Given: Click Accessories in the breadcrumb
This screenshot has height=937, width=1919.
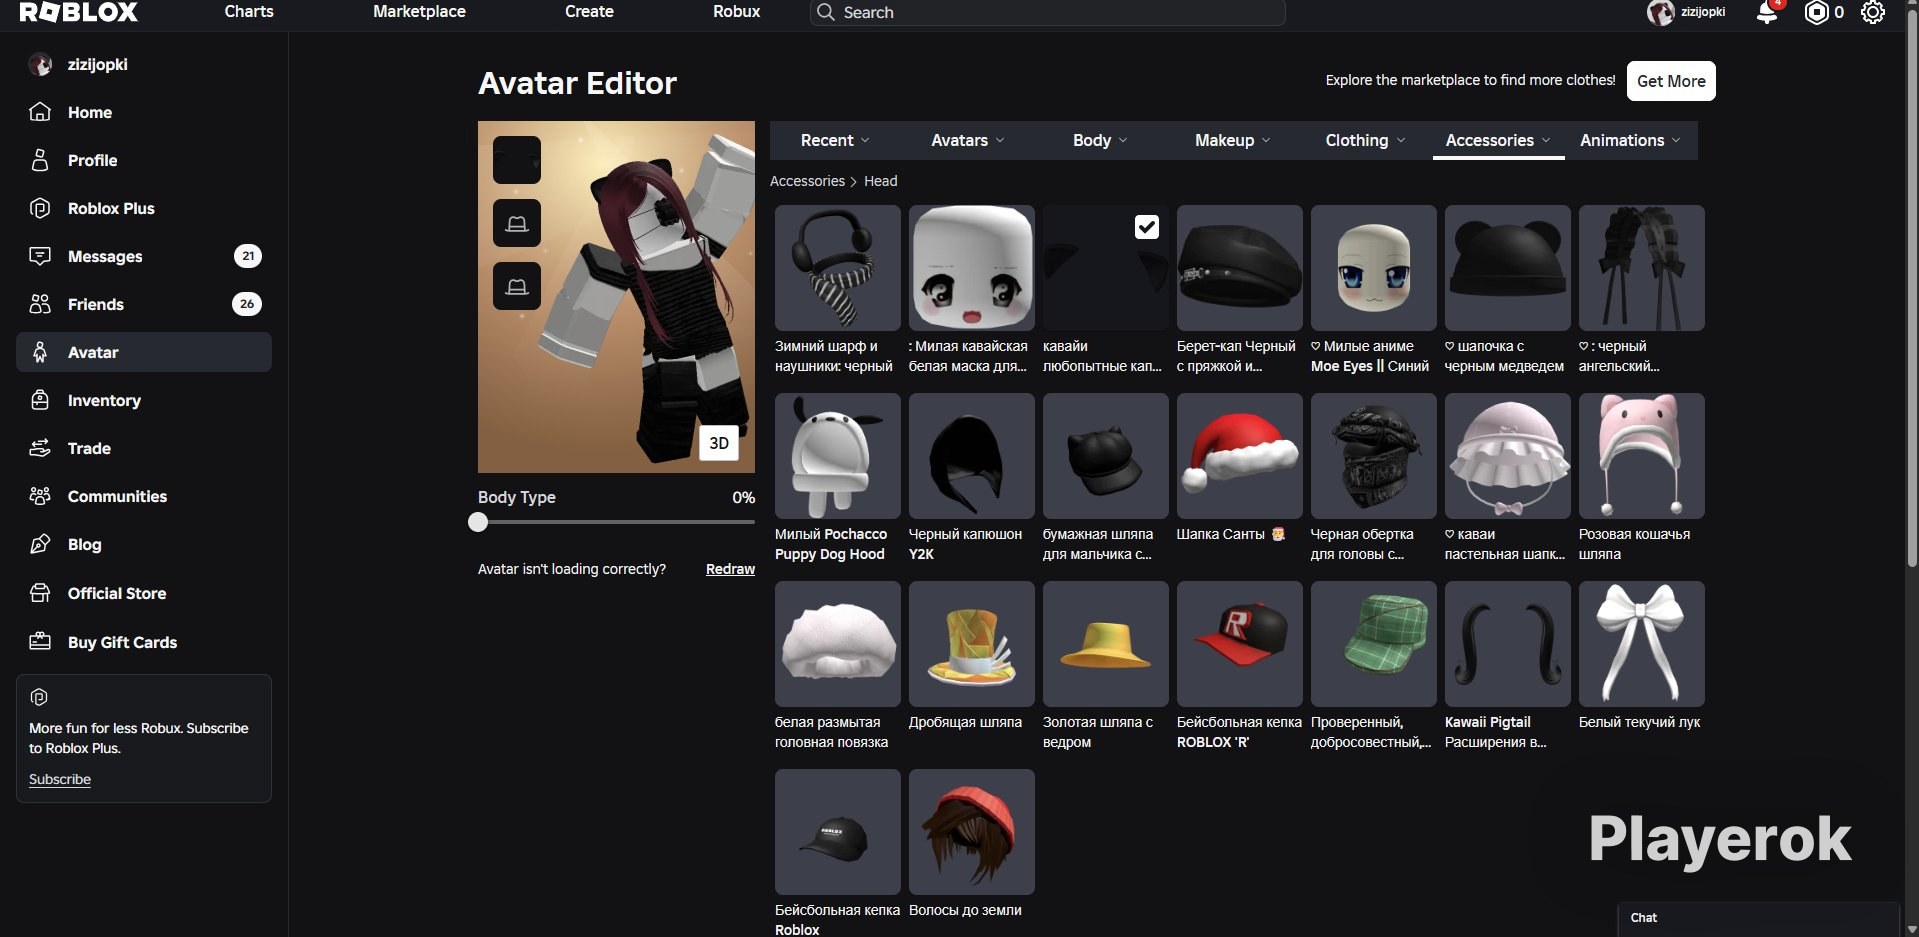Looking at the screenshot, I should (807, 181).
